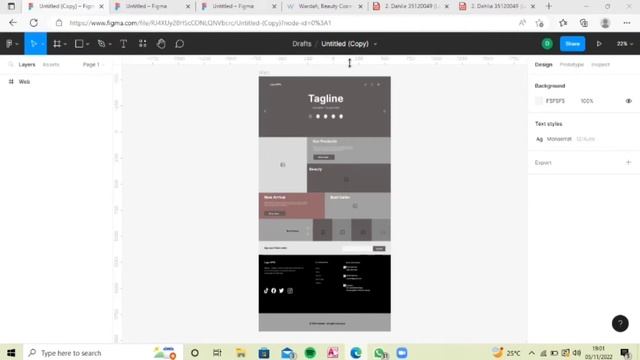Click the background color swatch
The image size is (640, 360).
pyautogui.click(x=539, y=101)
